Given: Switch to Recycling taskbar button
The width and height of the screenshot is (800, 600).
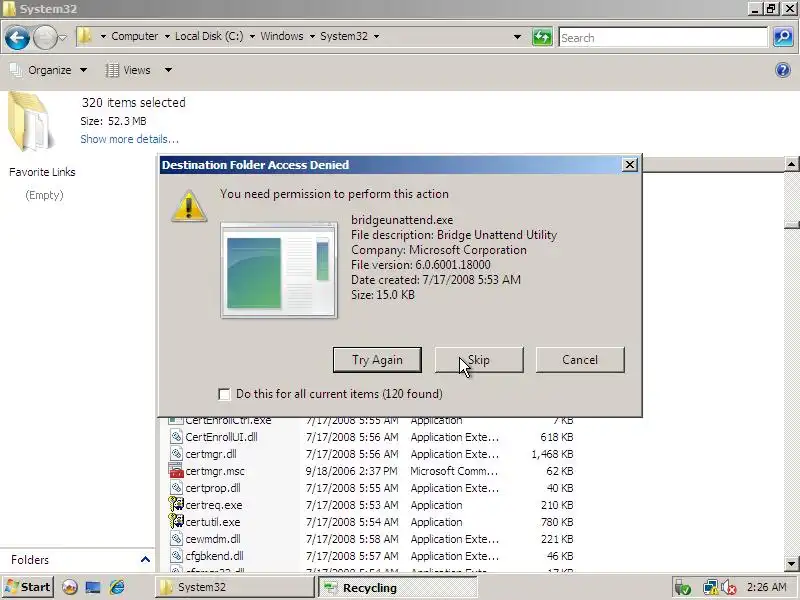Looking at the screenshot, I should click(x=397, y=588).
